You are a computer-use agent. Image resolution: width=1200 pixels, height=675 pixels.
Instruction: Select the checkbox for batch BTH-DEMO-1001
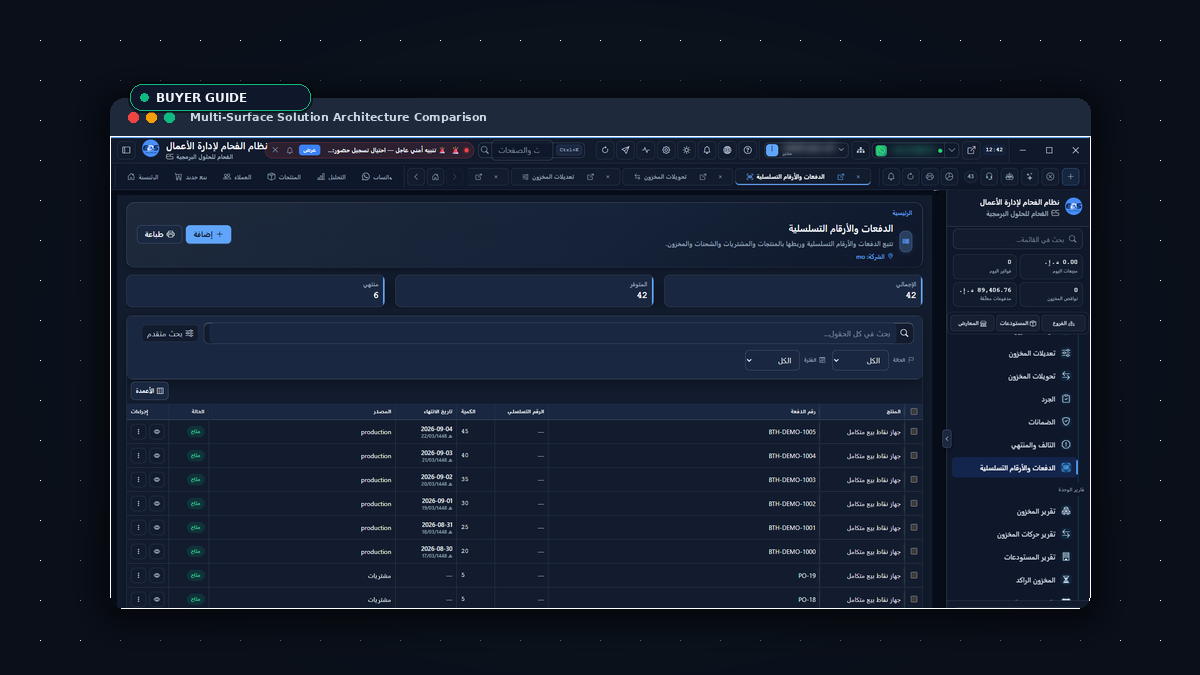[x=913, y=528]
